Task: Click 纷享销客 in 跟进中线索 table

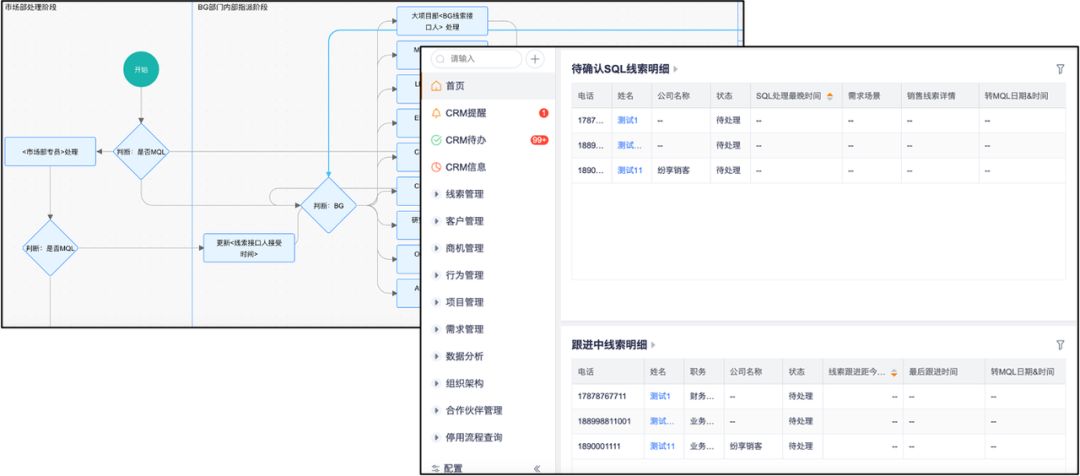Action: (746, 446)
